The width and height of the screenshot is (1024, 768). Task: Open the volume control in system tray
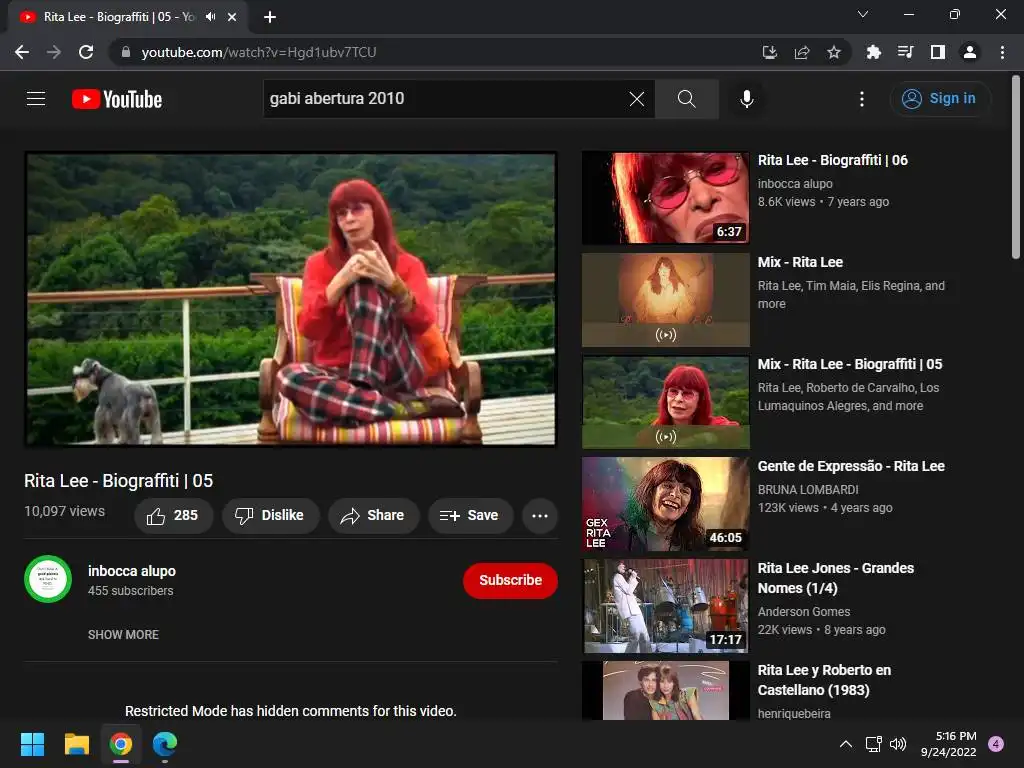click(x=898, y=744)
